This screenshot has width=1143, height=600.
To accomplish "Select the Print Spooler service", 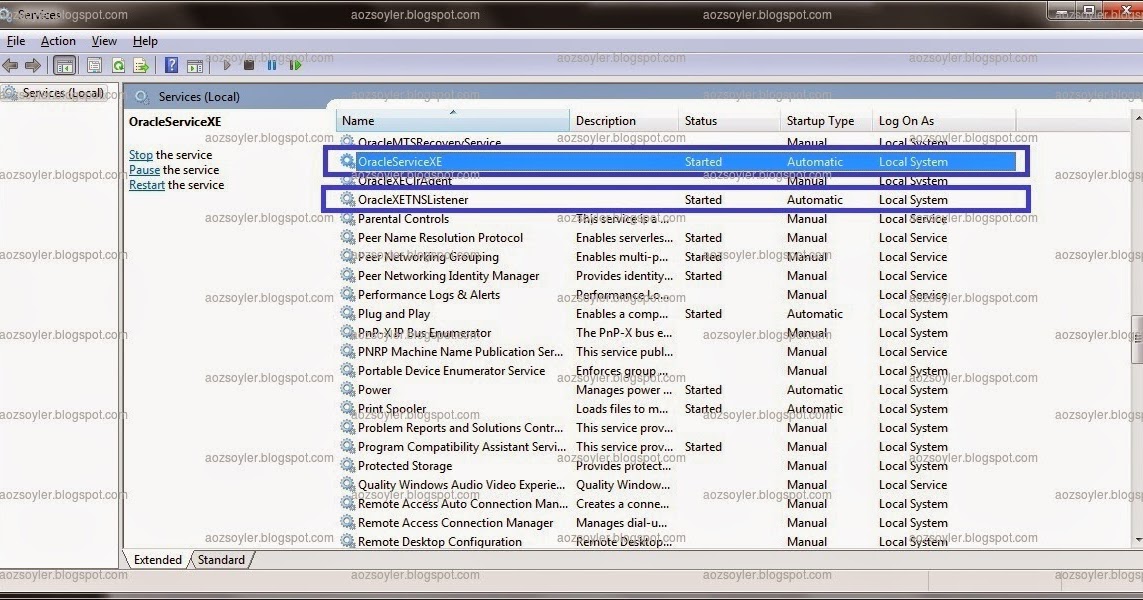I will point(392,408).
